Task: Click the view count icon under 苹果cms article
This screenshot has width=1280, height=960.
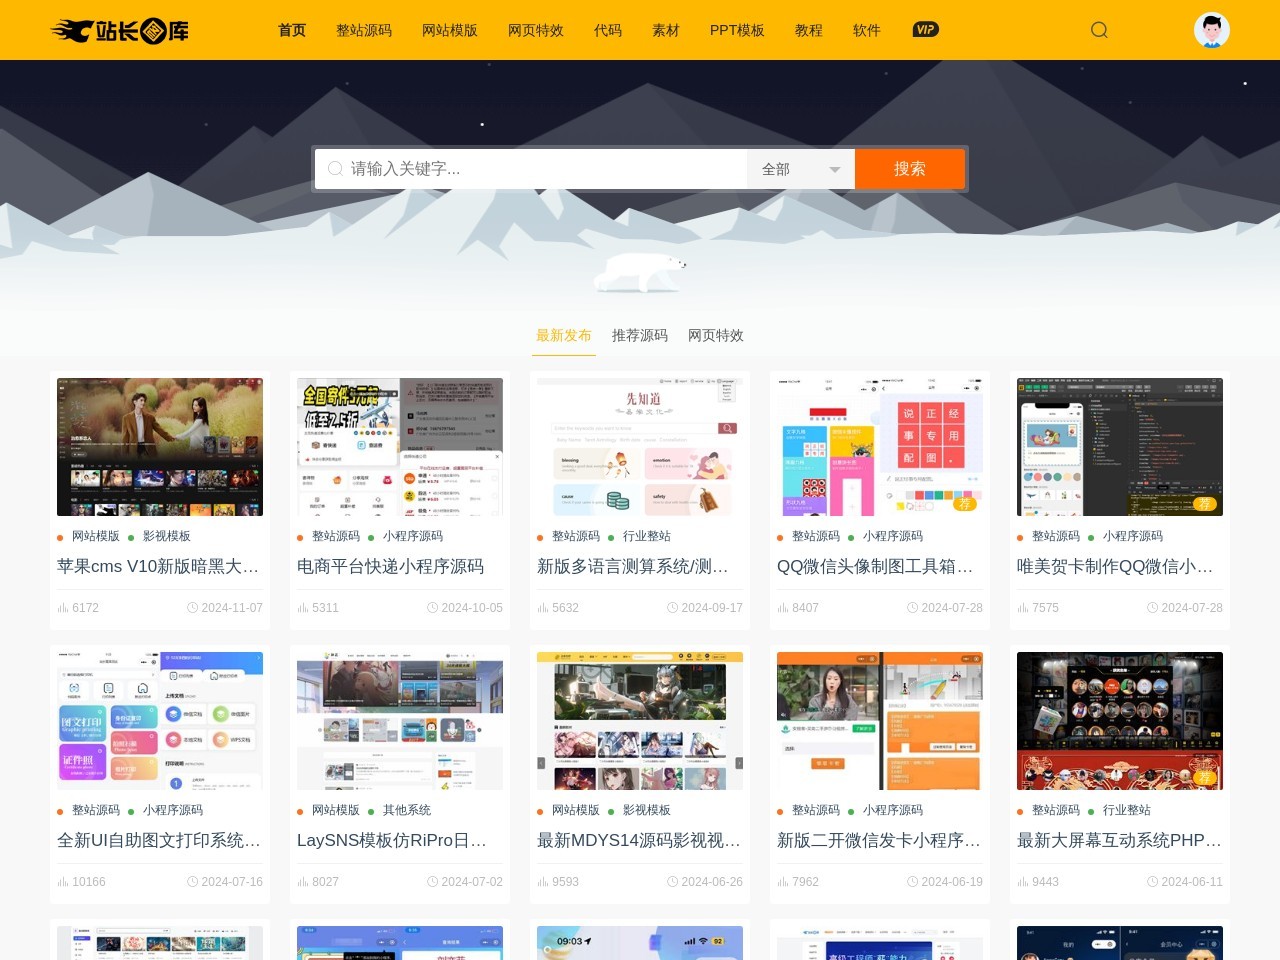Action: tap(62, 607)
